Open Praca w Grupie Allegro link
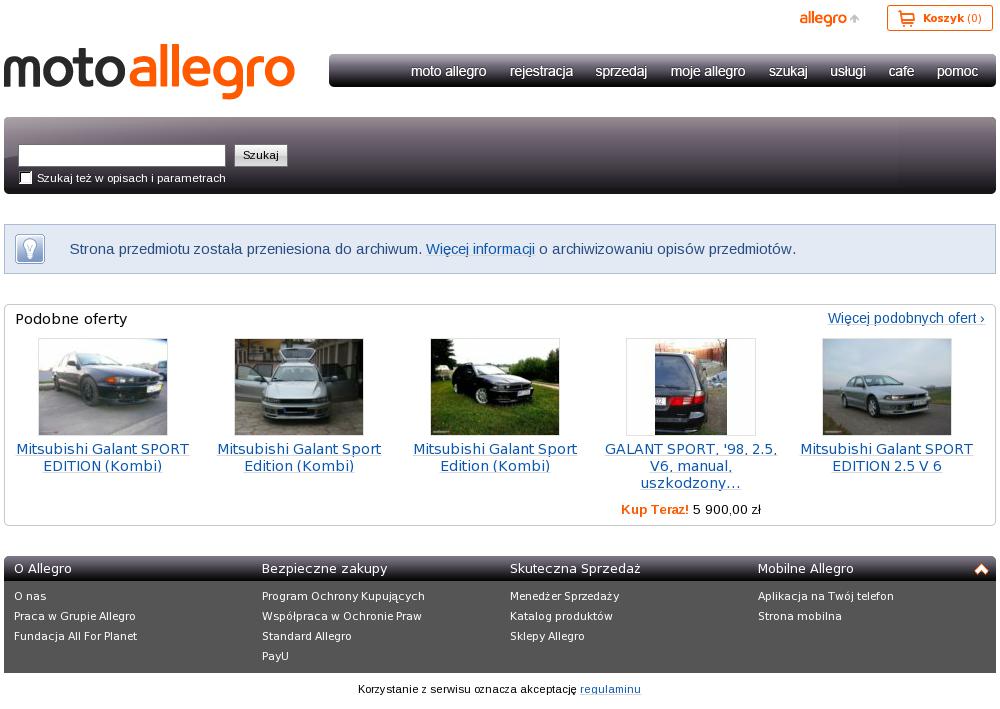This screenshot has width=1000, height=709. pyautogui.click(x=75, y=616)
